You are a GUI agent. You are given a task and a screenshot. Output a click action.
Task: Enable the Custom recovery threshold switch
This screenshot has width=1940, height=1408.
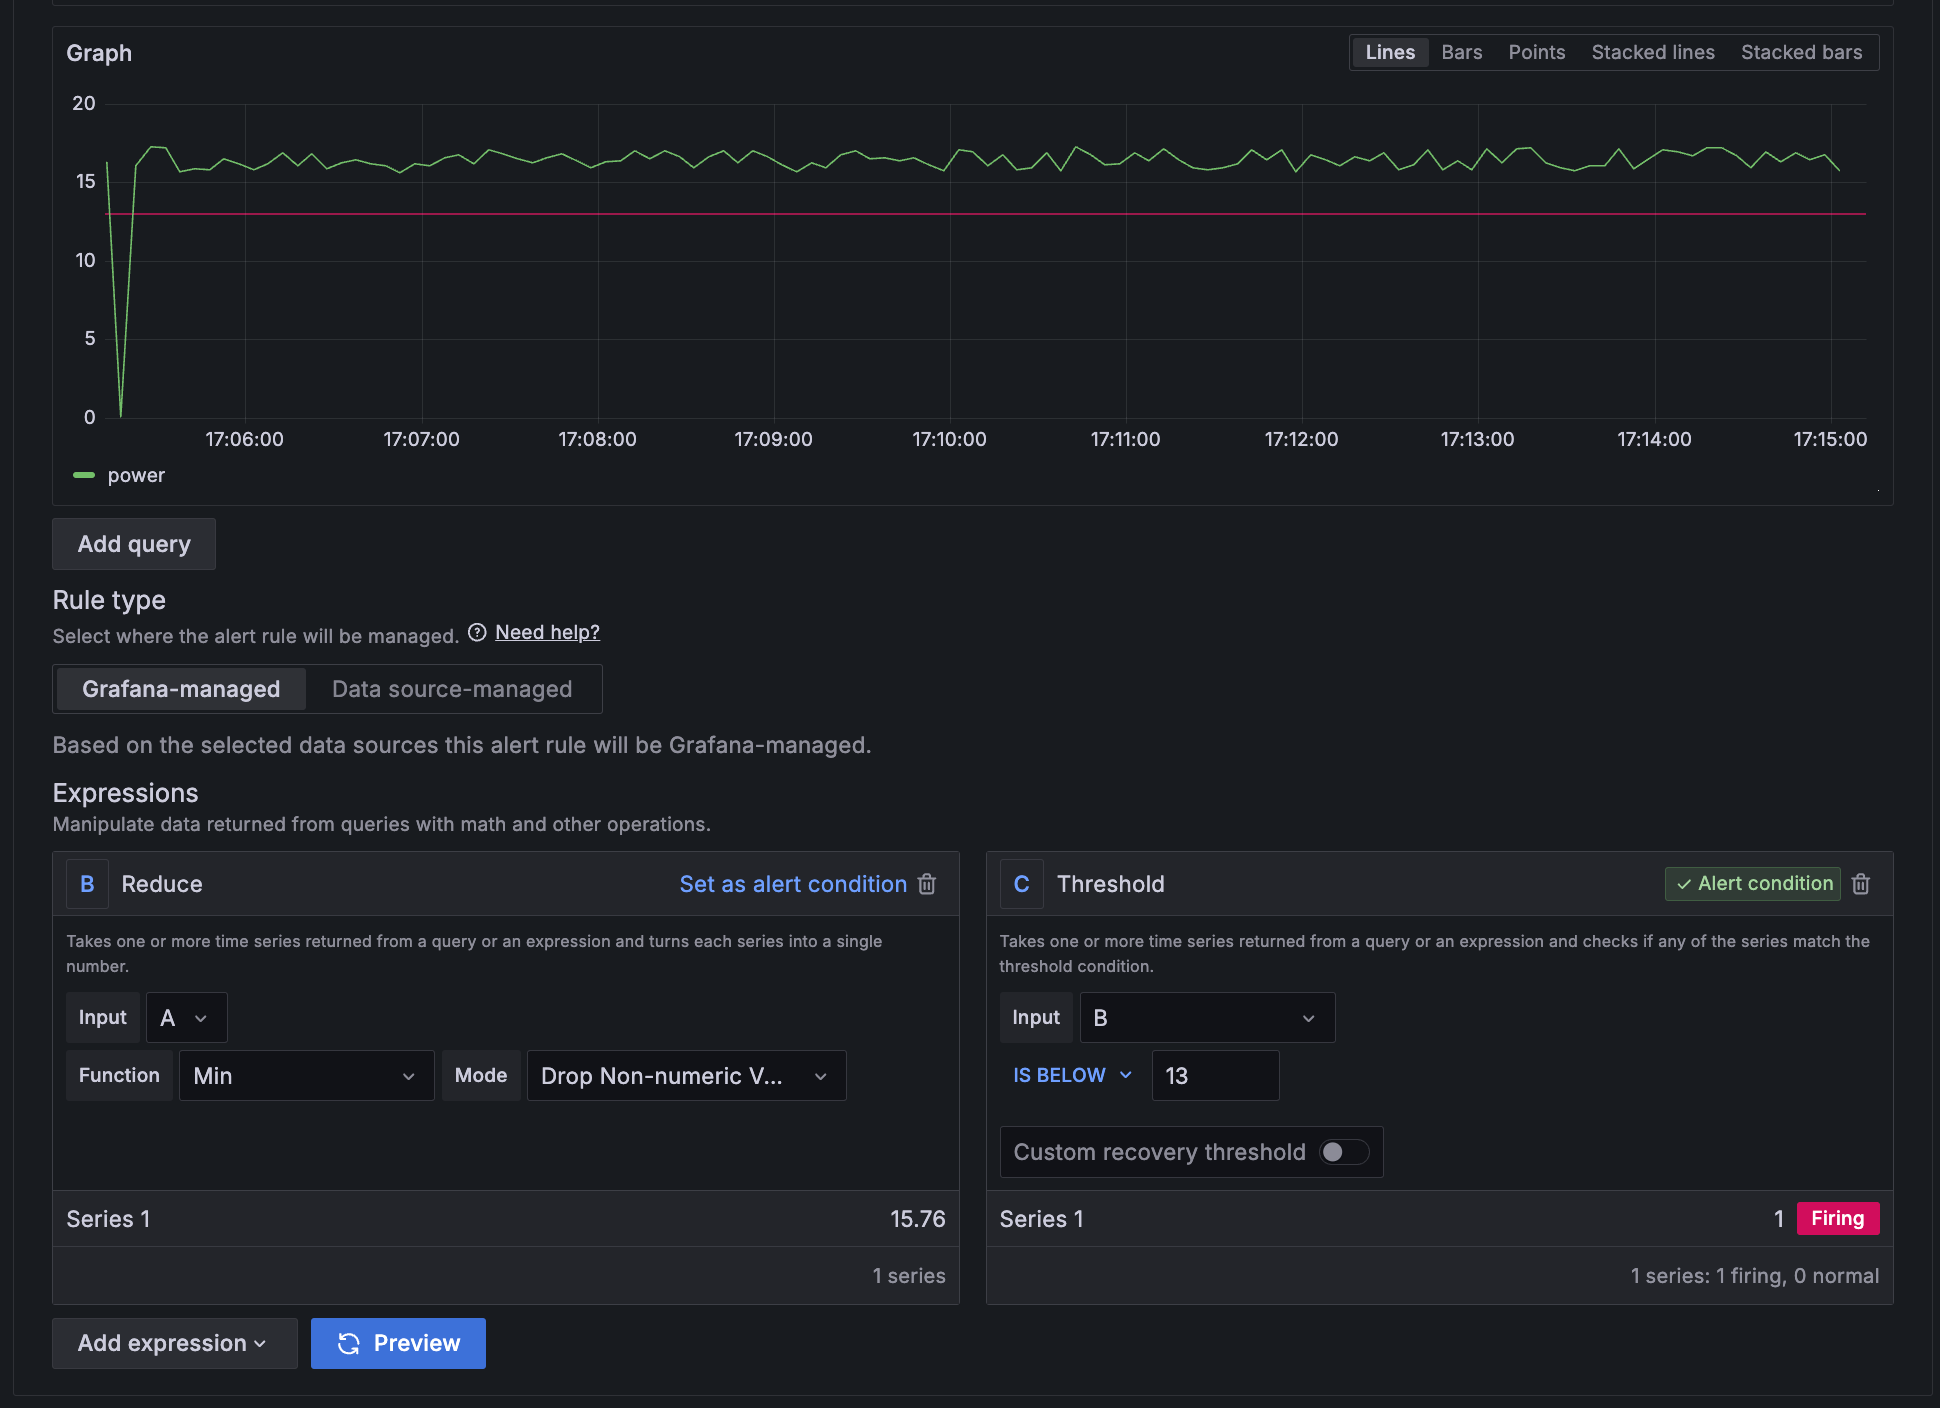click(1343, 1152)
